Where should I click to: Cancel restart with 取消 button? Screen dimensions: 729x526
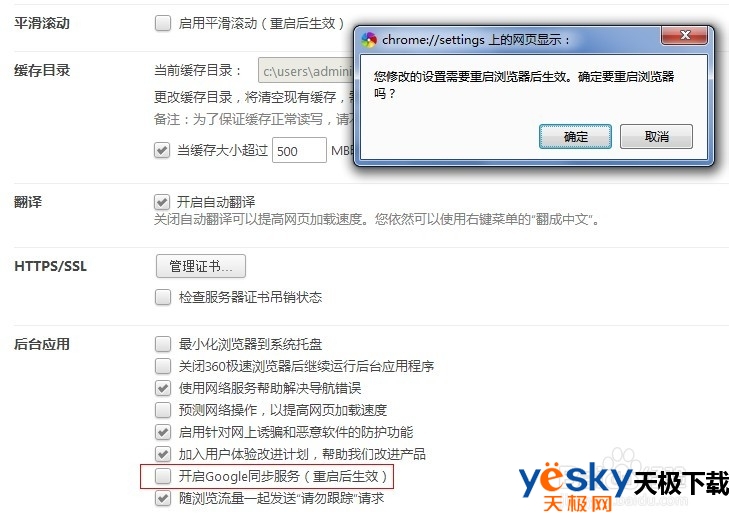coord(656,136)
